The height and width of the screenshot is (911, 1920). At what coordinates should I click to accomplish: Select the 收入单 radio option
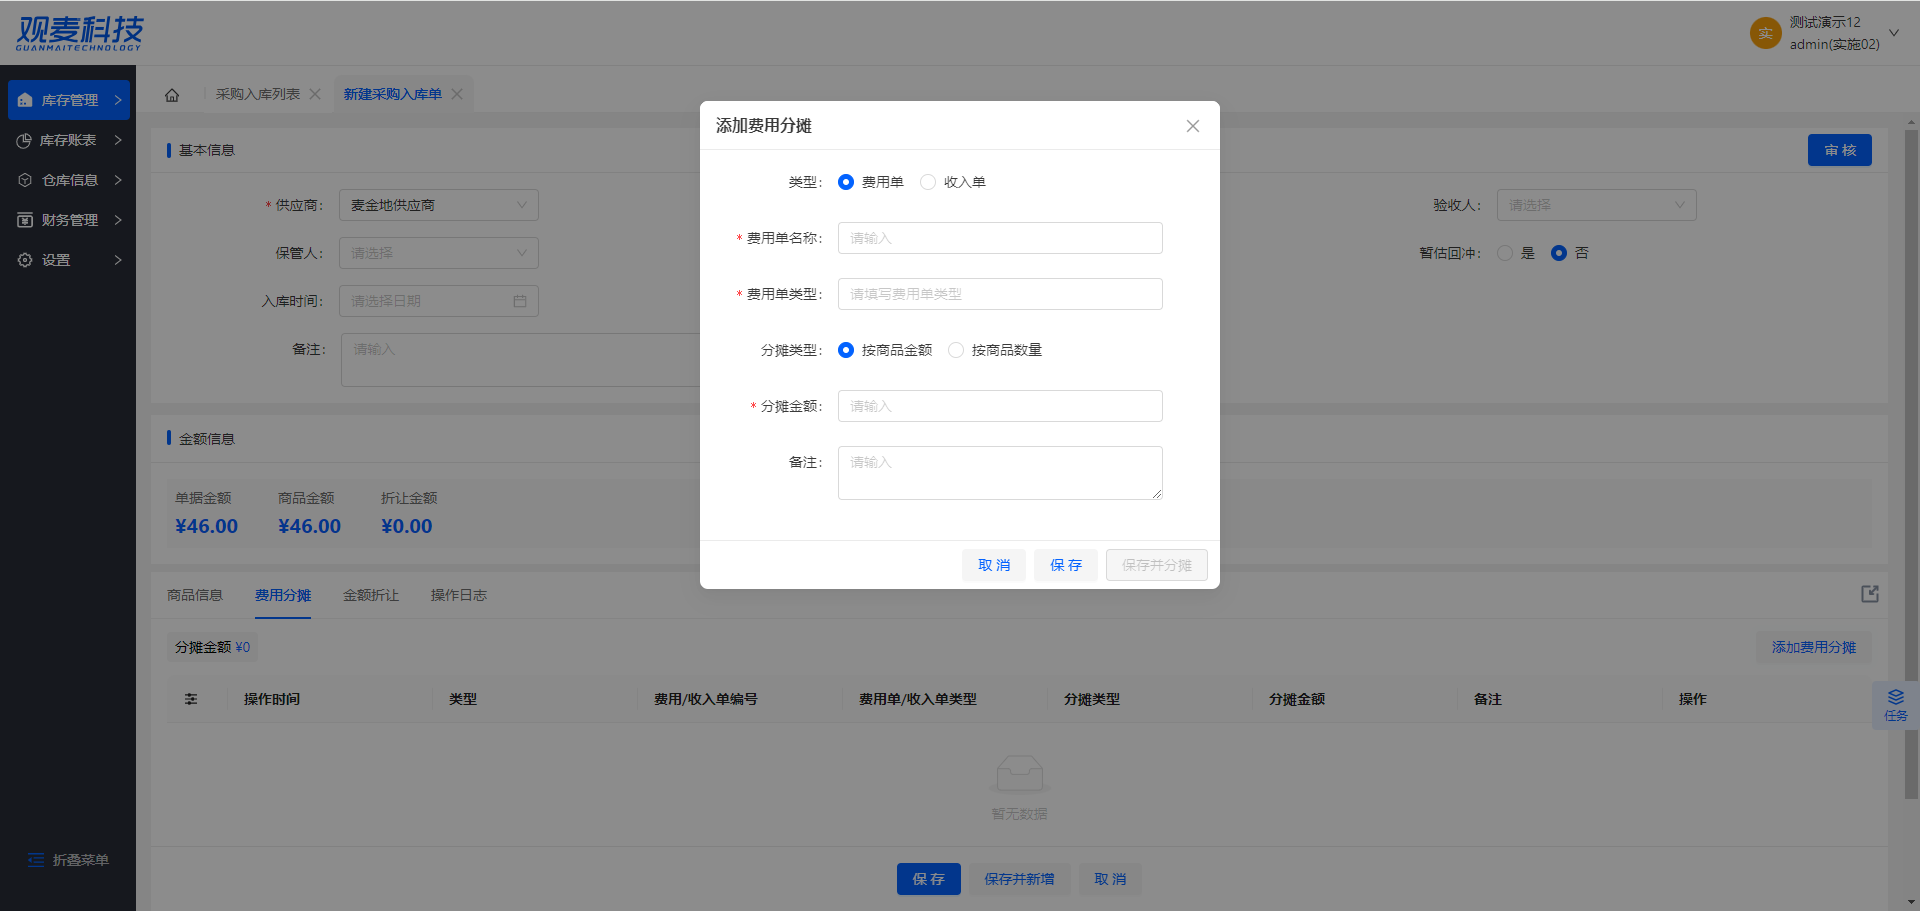928,182
